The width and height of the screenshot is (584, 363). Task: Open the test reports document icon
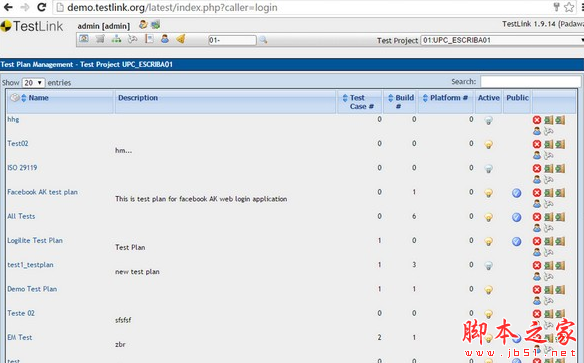tap(149, 39)
